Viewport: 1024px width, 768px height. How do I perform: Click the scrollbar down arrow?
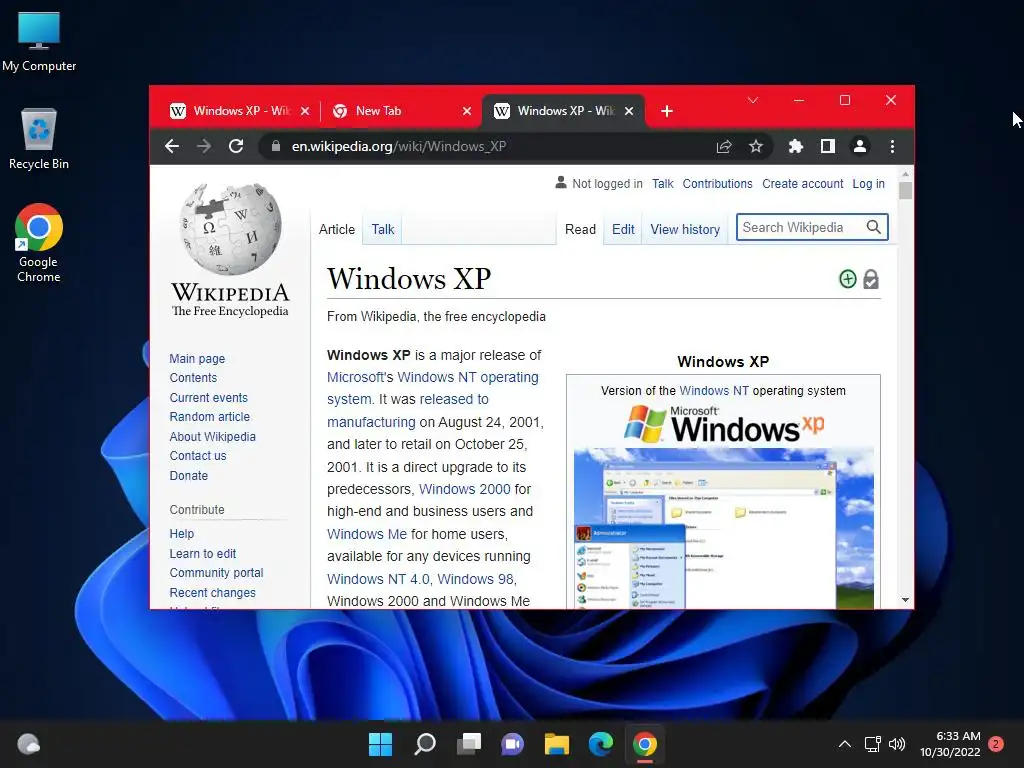[905, 600]
